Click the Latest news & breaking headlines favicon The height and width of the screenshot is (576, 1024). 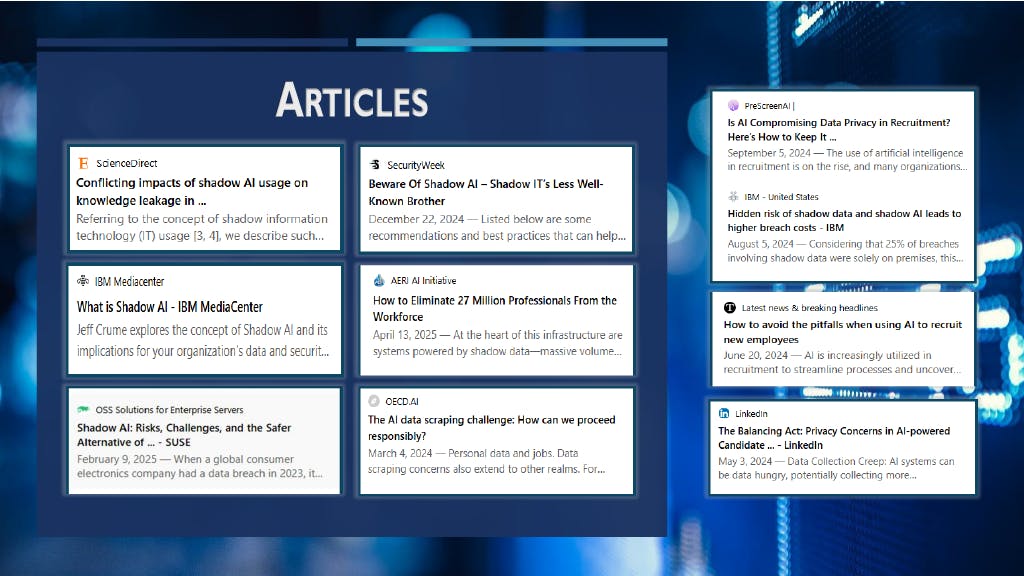(729, 308)
